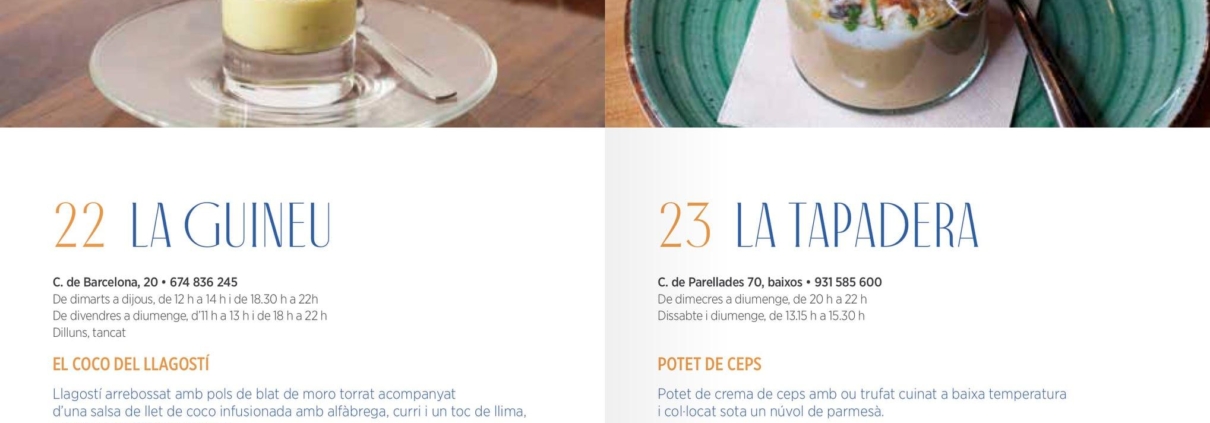The image size is (1210, 423).
Task: Click the Dissabte i diumenge hours line
Action: [761, 316]
